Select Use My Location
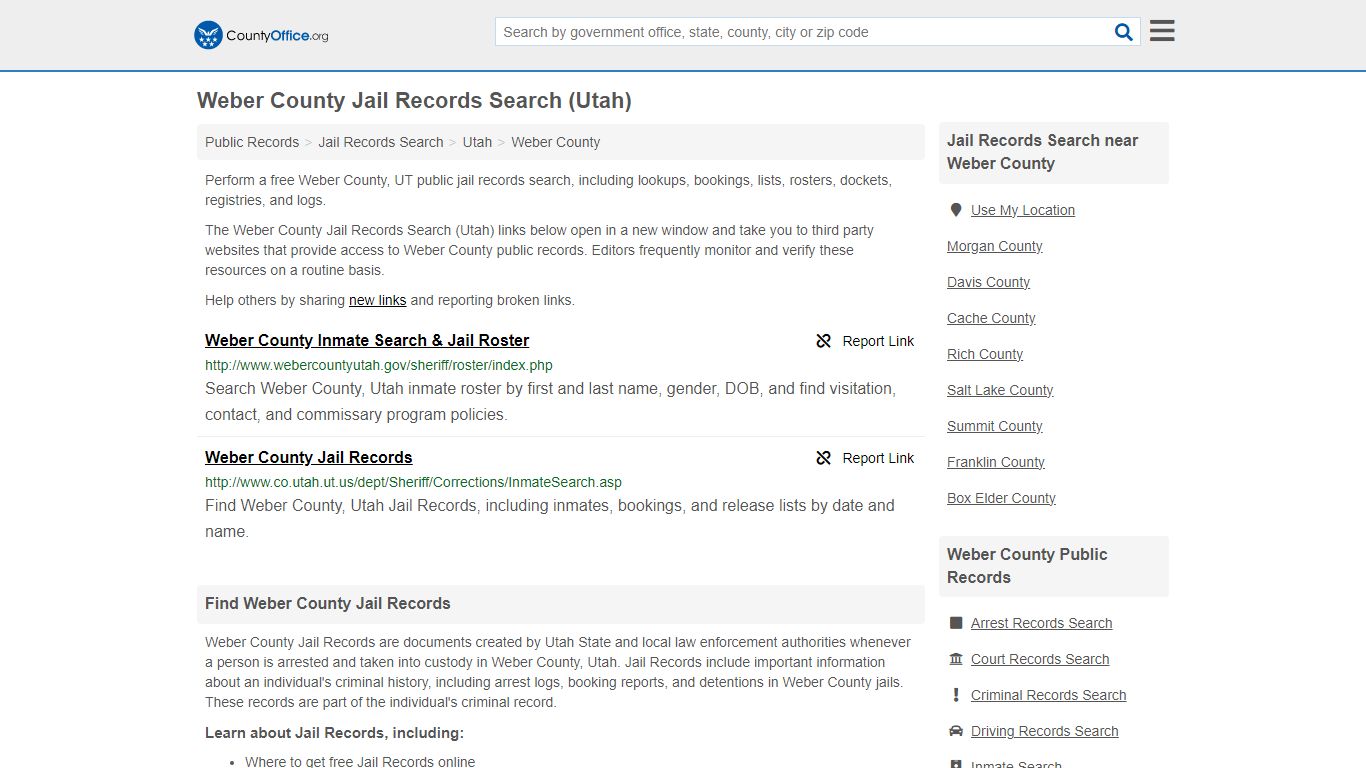The width and height of the screenshot is (1366, 768). [1023, 210]
